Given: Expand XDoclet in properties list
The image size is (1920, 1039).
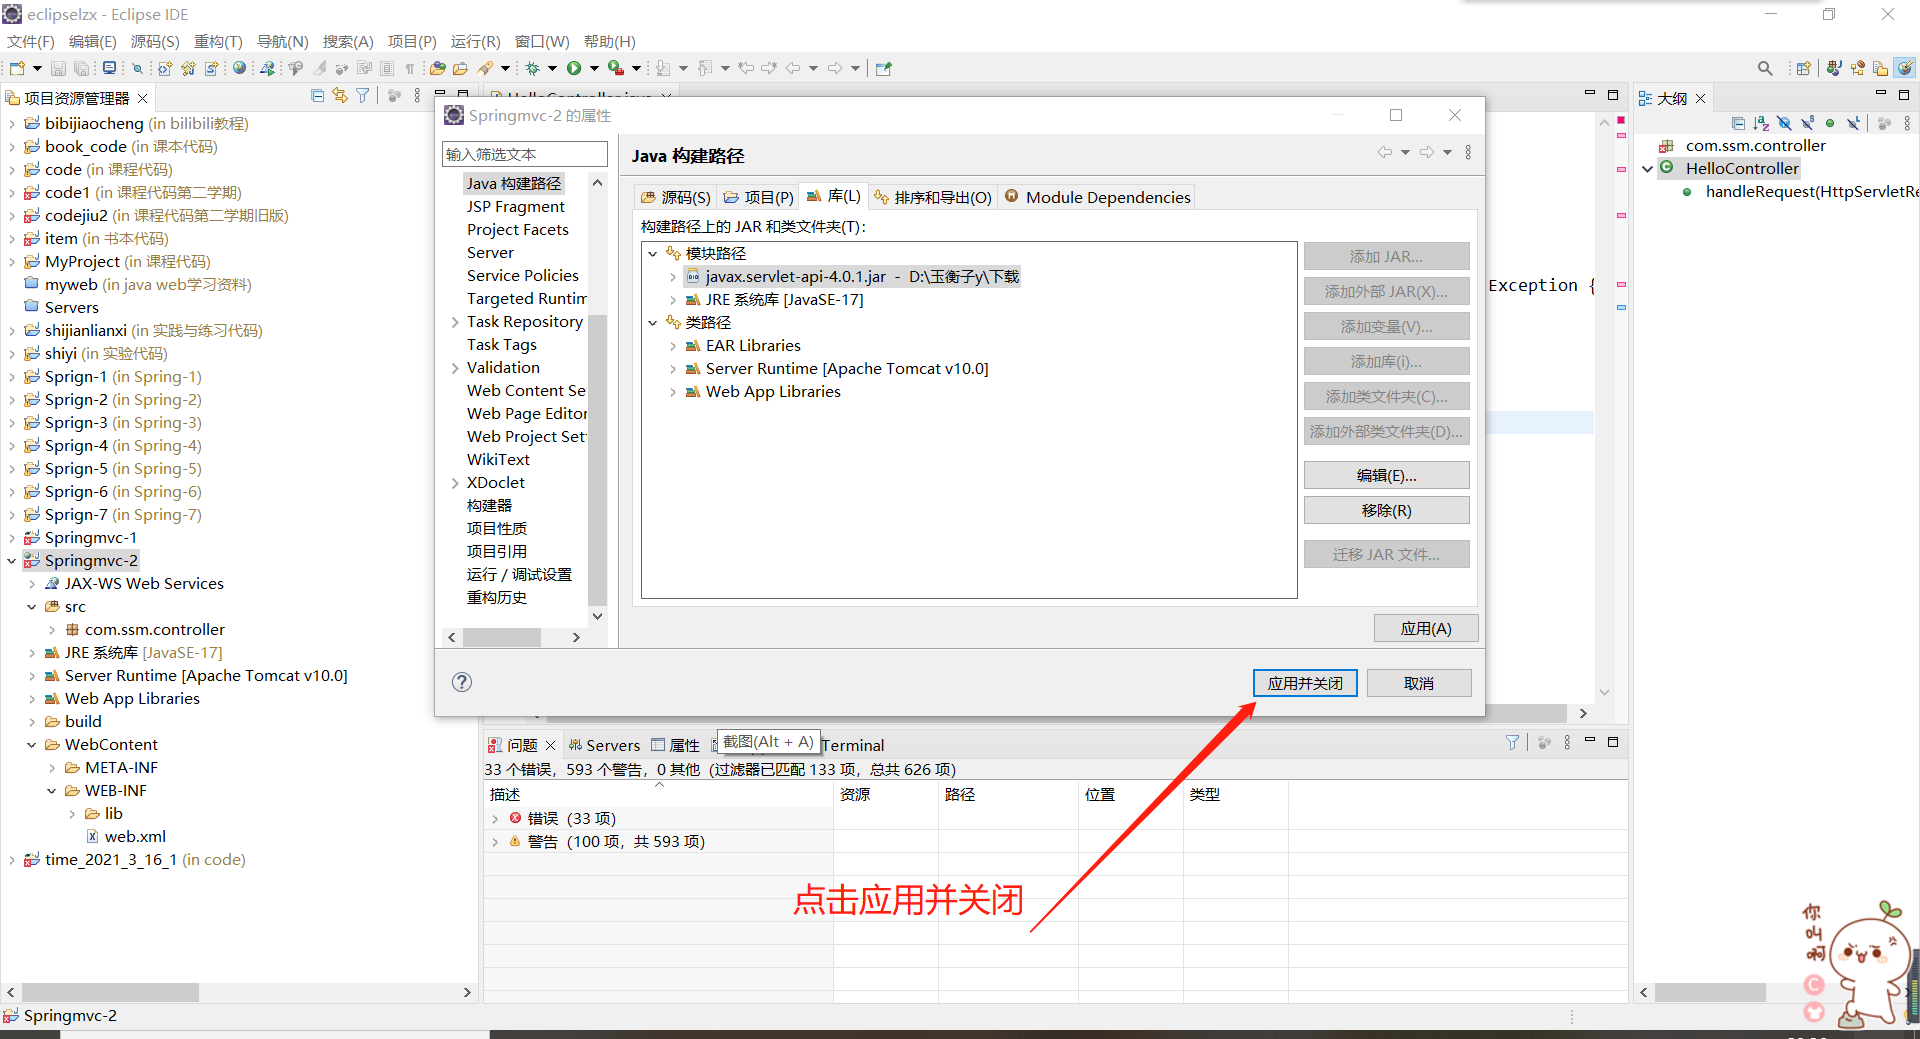Looking at the screenshot, I should (455, 483).
